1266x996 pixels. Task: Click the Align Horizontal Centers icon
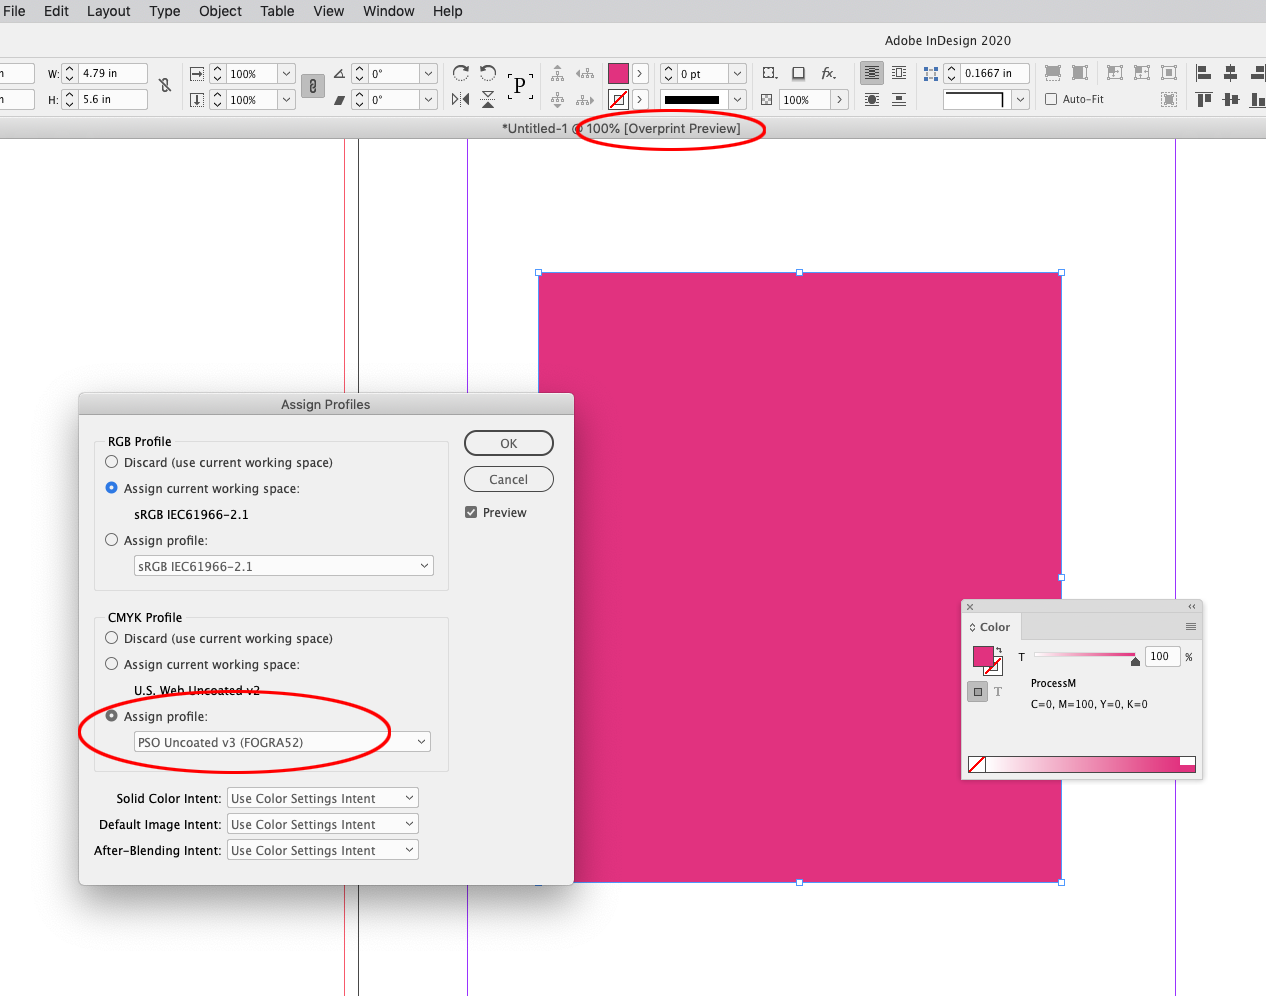(1229, 73)
